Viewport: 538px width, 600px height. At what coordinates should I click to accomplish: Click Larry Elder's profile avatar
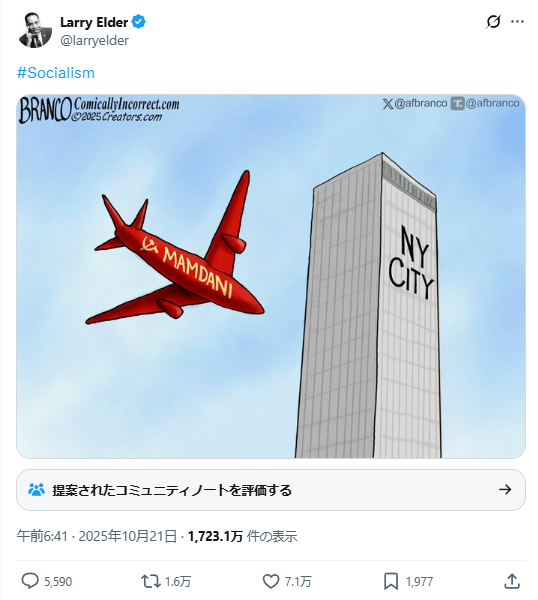(x=35, y=30)
